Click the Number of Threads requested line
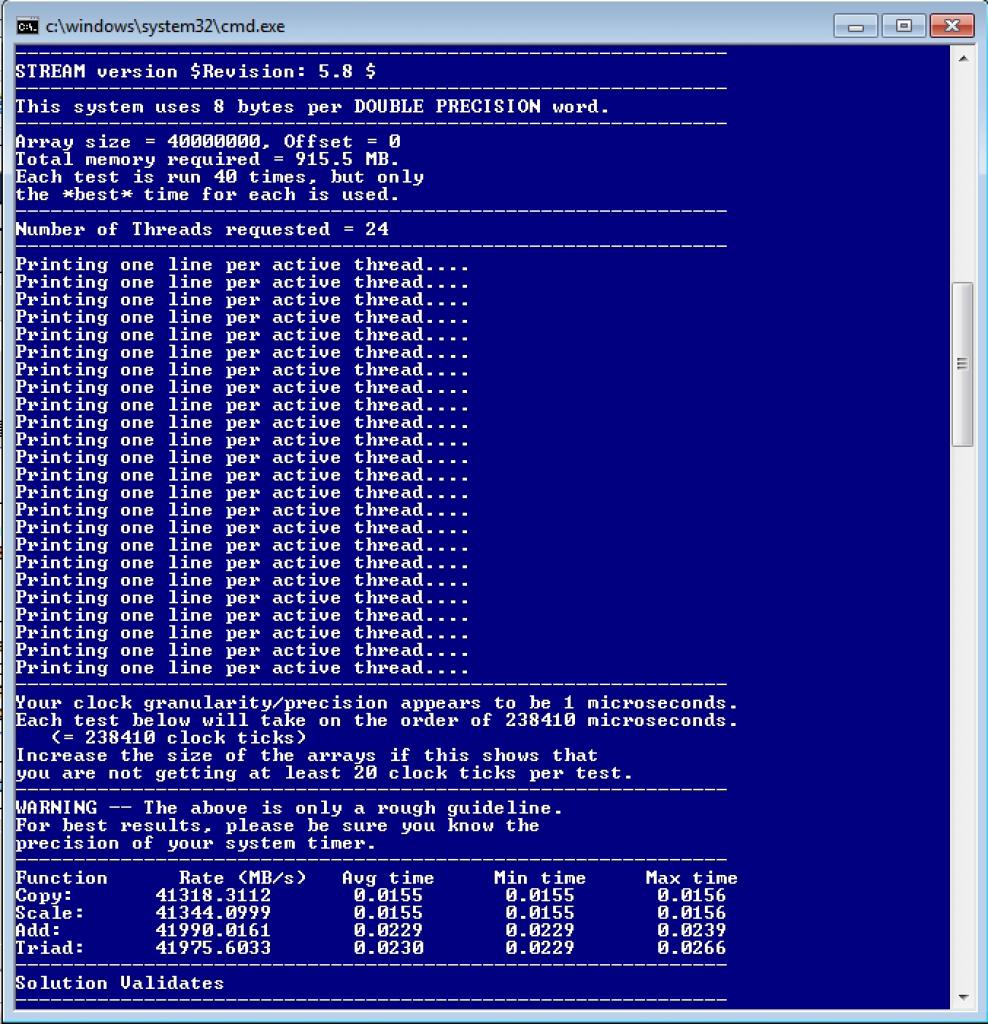This screenshot has width=988, height=1024. (x=202, y=229)
